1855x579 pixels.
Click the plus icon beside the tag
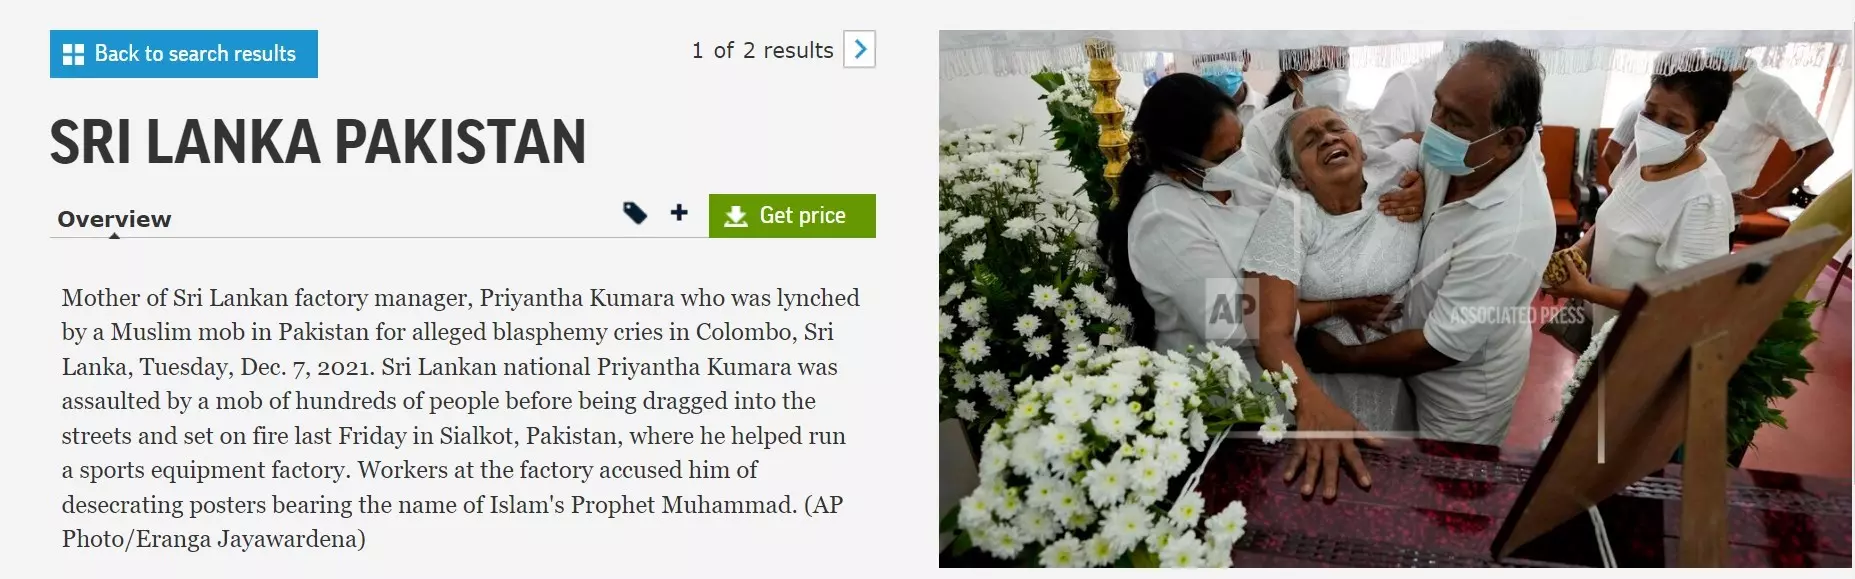click(x=679, y=212)
